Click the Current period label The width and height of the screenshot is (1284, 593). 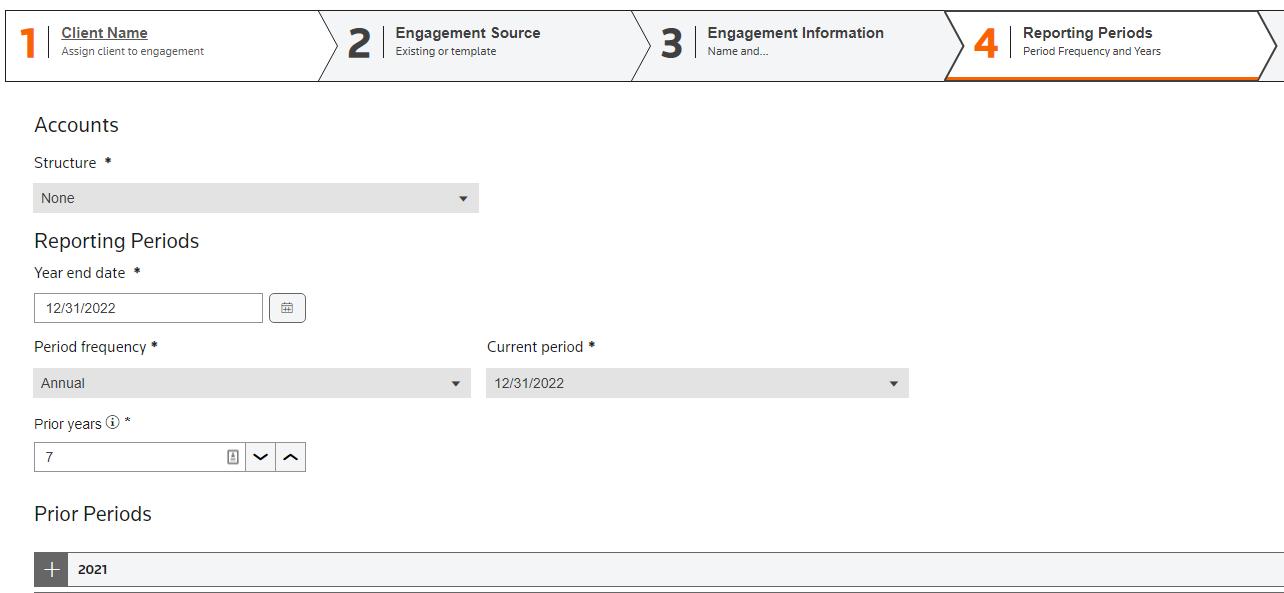(535, 347)
